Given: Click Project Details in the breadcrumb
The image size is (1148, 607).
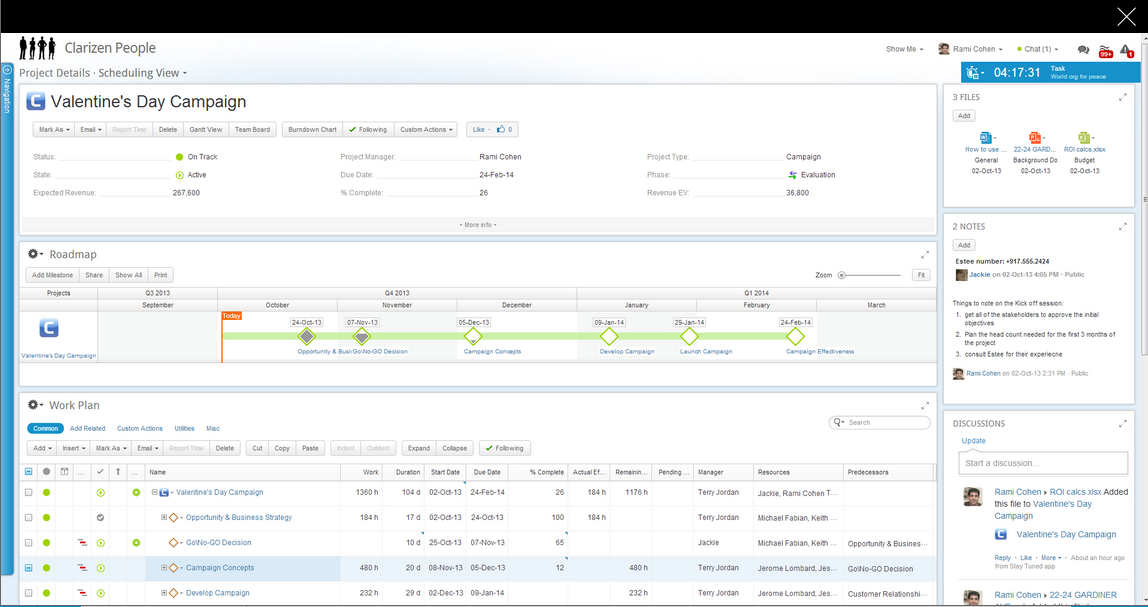Looking at the screenshot, I should [54, 73].
